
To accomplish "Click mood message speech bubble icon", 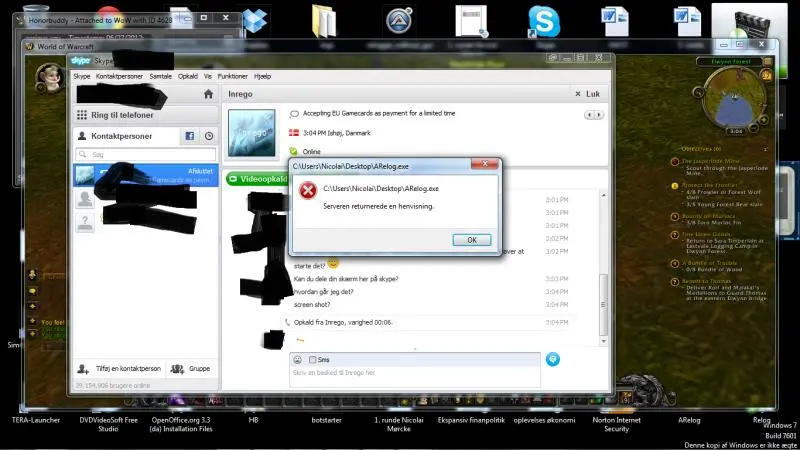I will pyautogui.click(x=294, y=114).
